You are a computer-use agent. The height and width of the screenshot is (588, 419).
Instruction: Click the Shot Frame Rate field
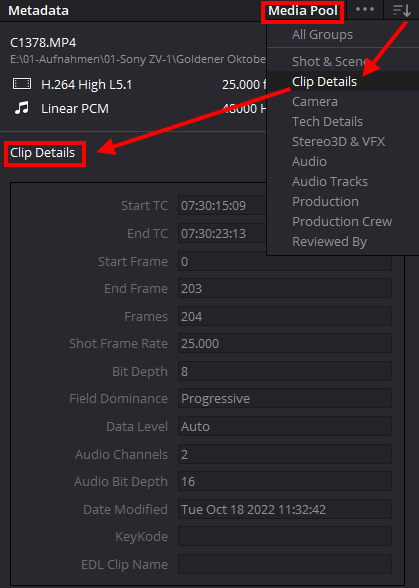click(x=285, y=344)
